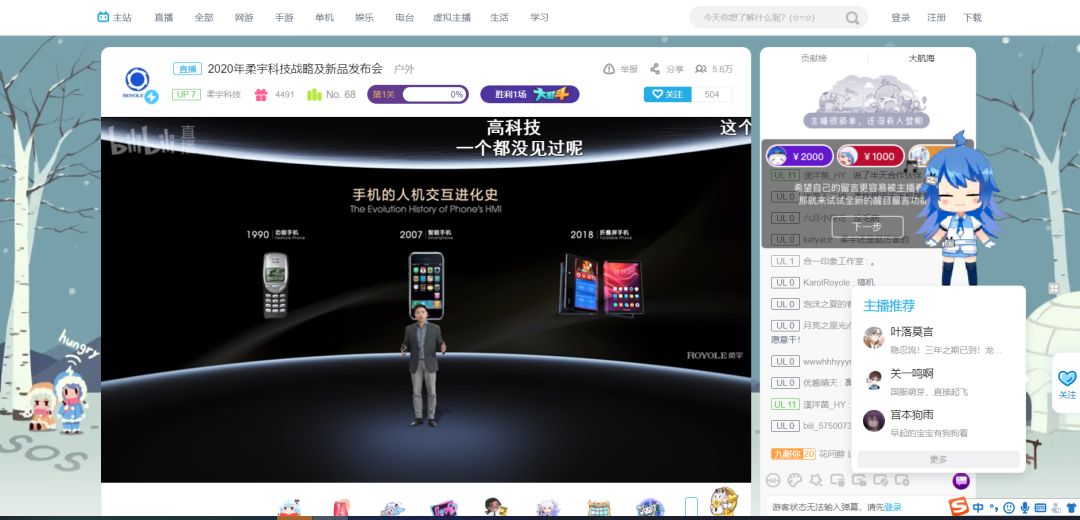
Task: Click the 登录 link in the top bar
Action: click(x=900, y=18)
